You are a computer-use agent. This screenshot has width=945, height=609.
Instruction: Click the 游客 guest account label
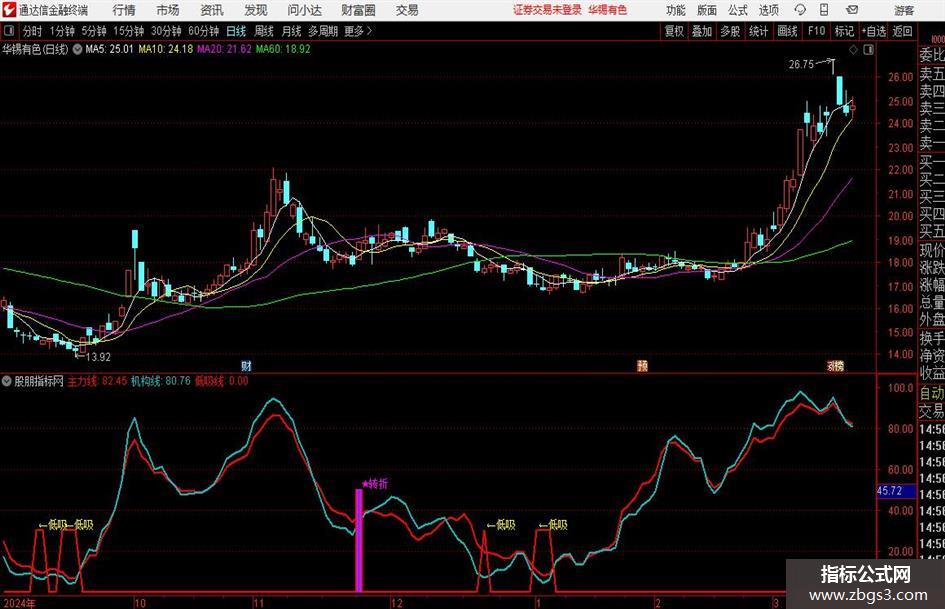(x=904, y=10)
